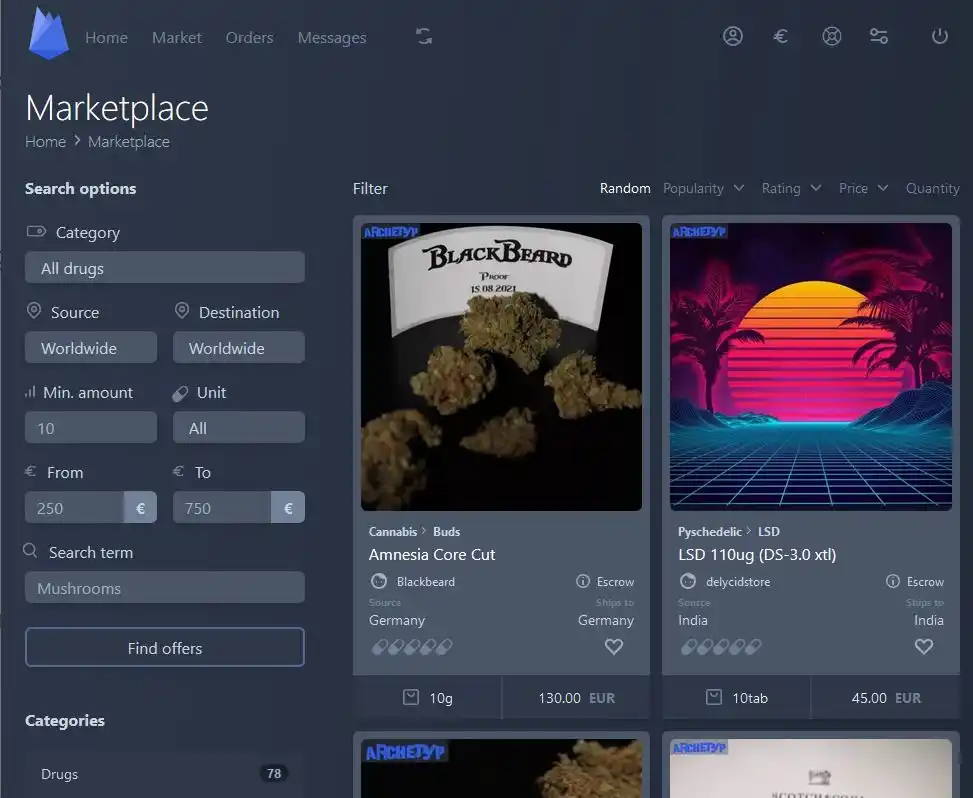Click the euro currency icon in header
Screen dimensions: 973x798
pyautogui.click(x=781, y=36)
